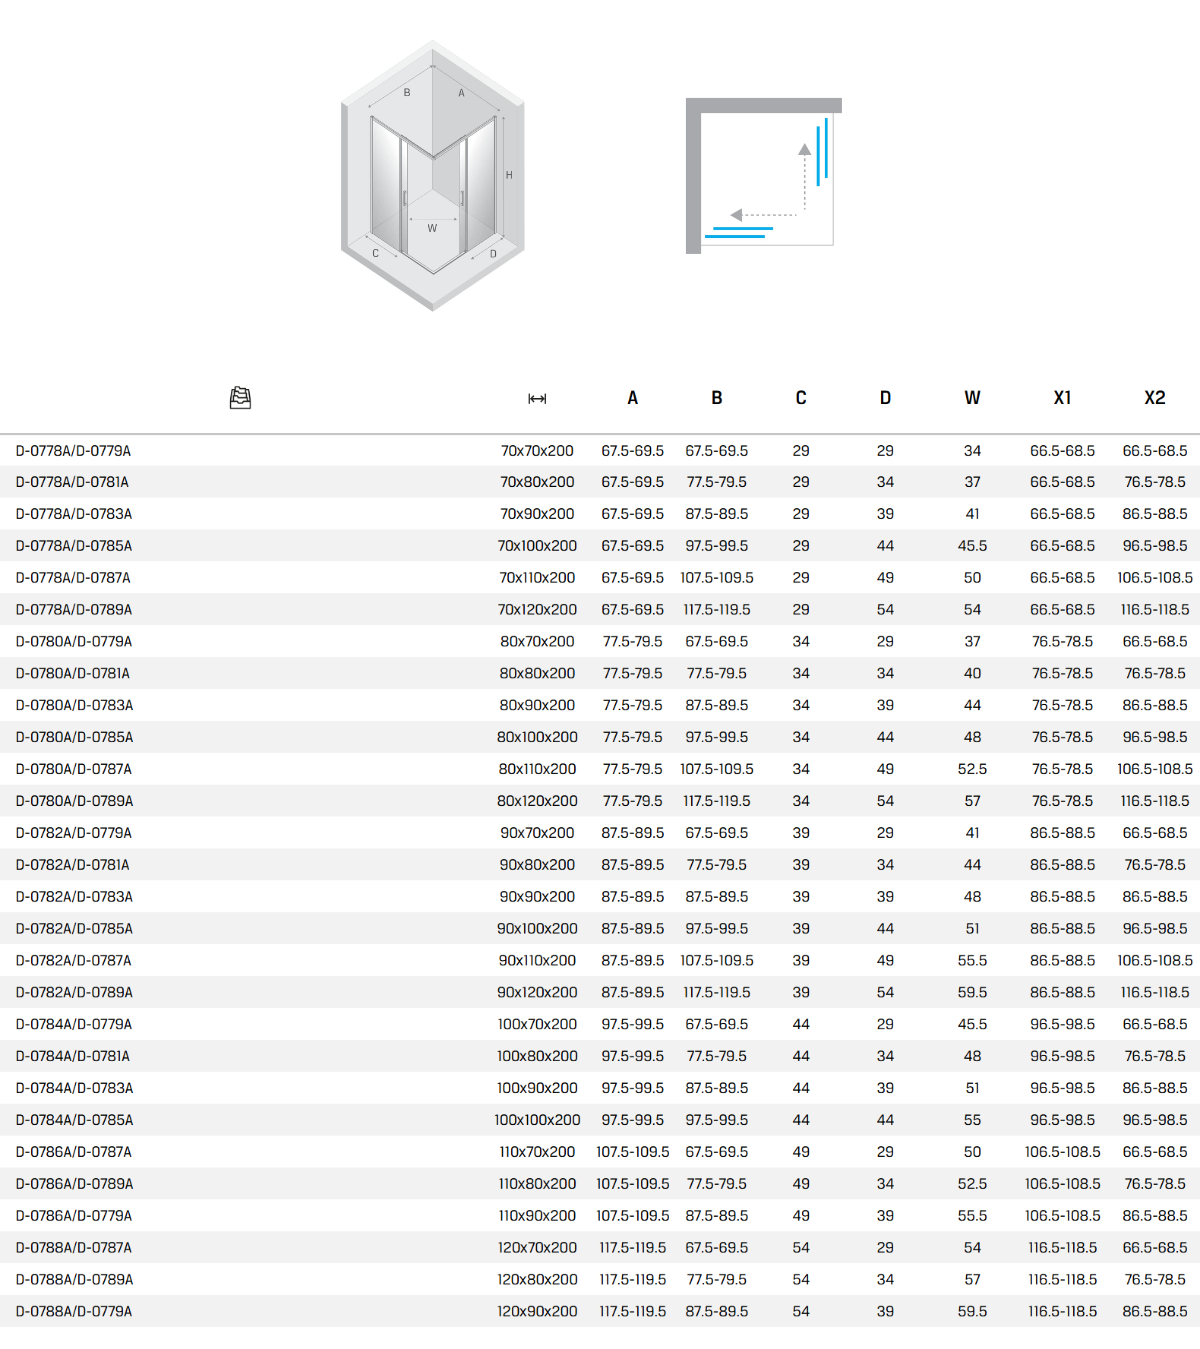
Task: Select the 100x100x200 size cell
Action: coord(537,1120)
